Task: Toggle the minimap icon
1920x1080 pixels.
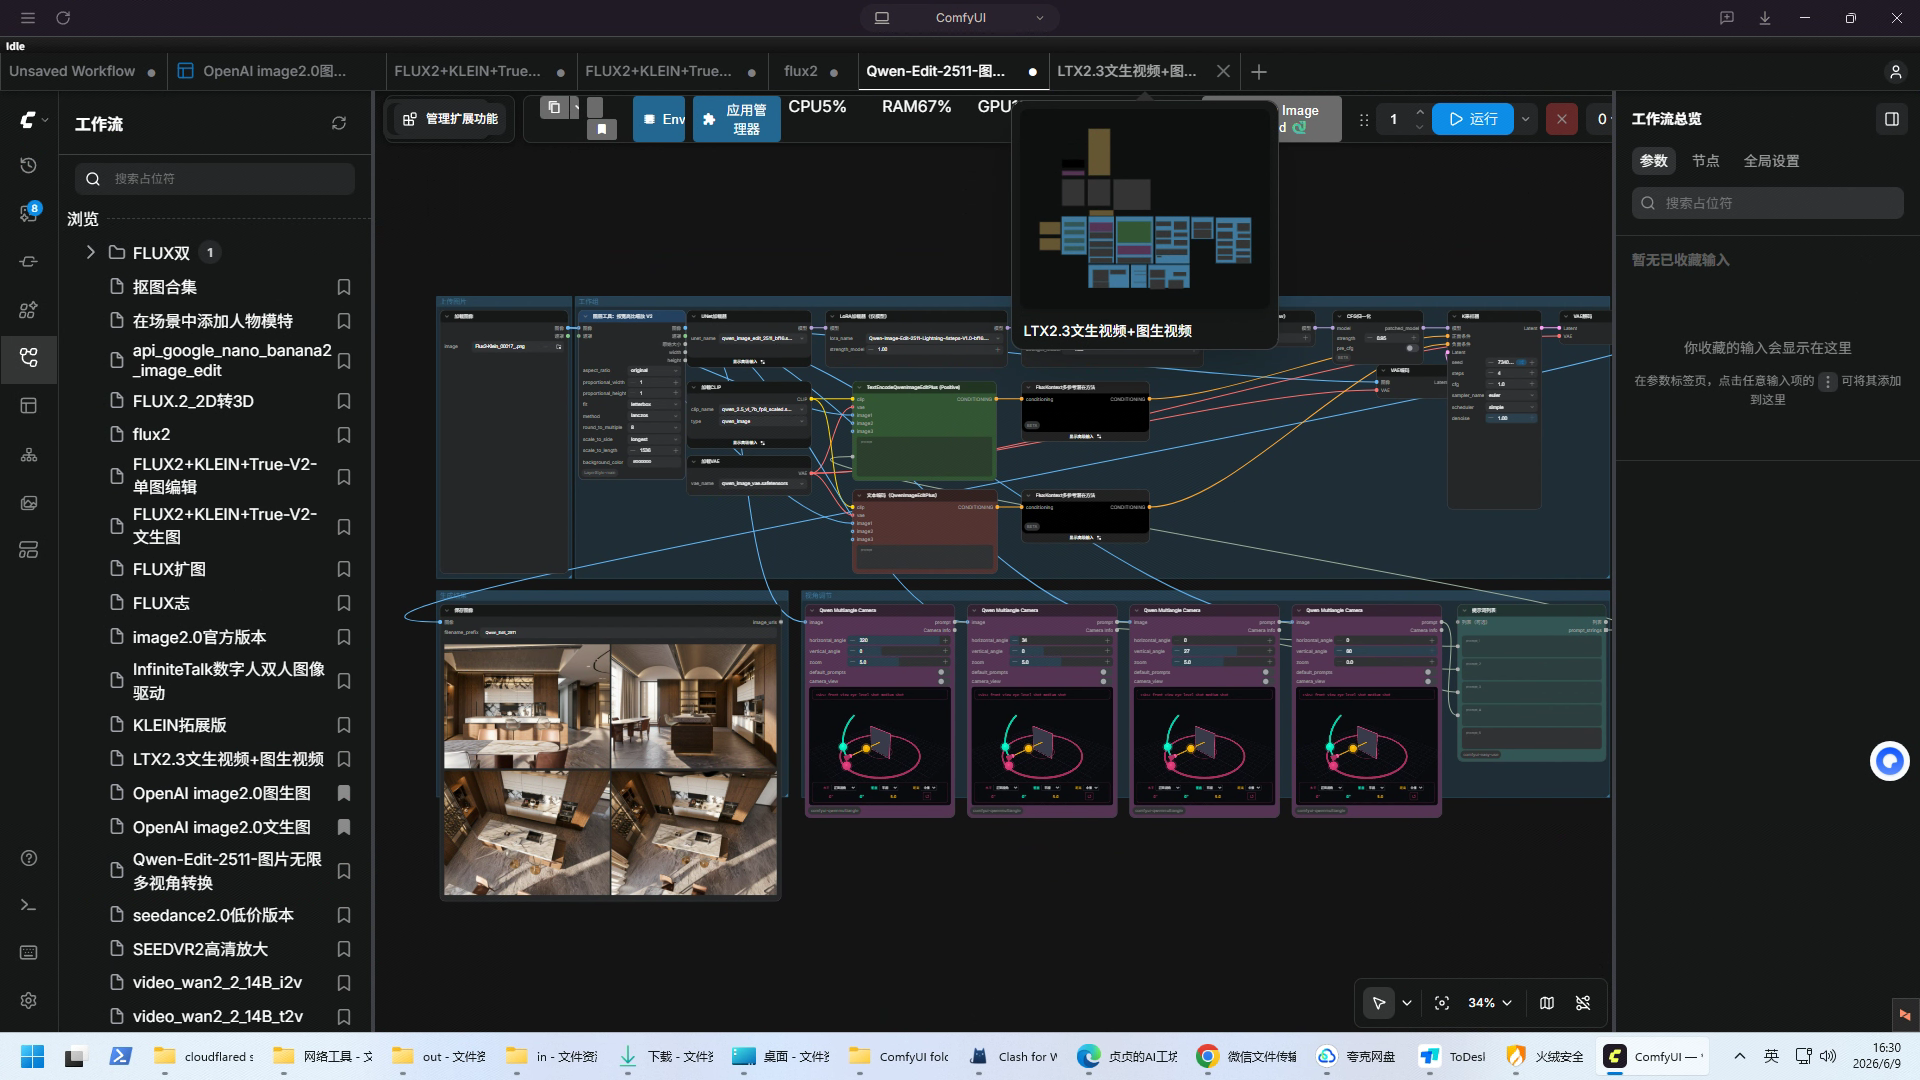Action: point(1547,1003)
